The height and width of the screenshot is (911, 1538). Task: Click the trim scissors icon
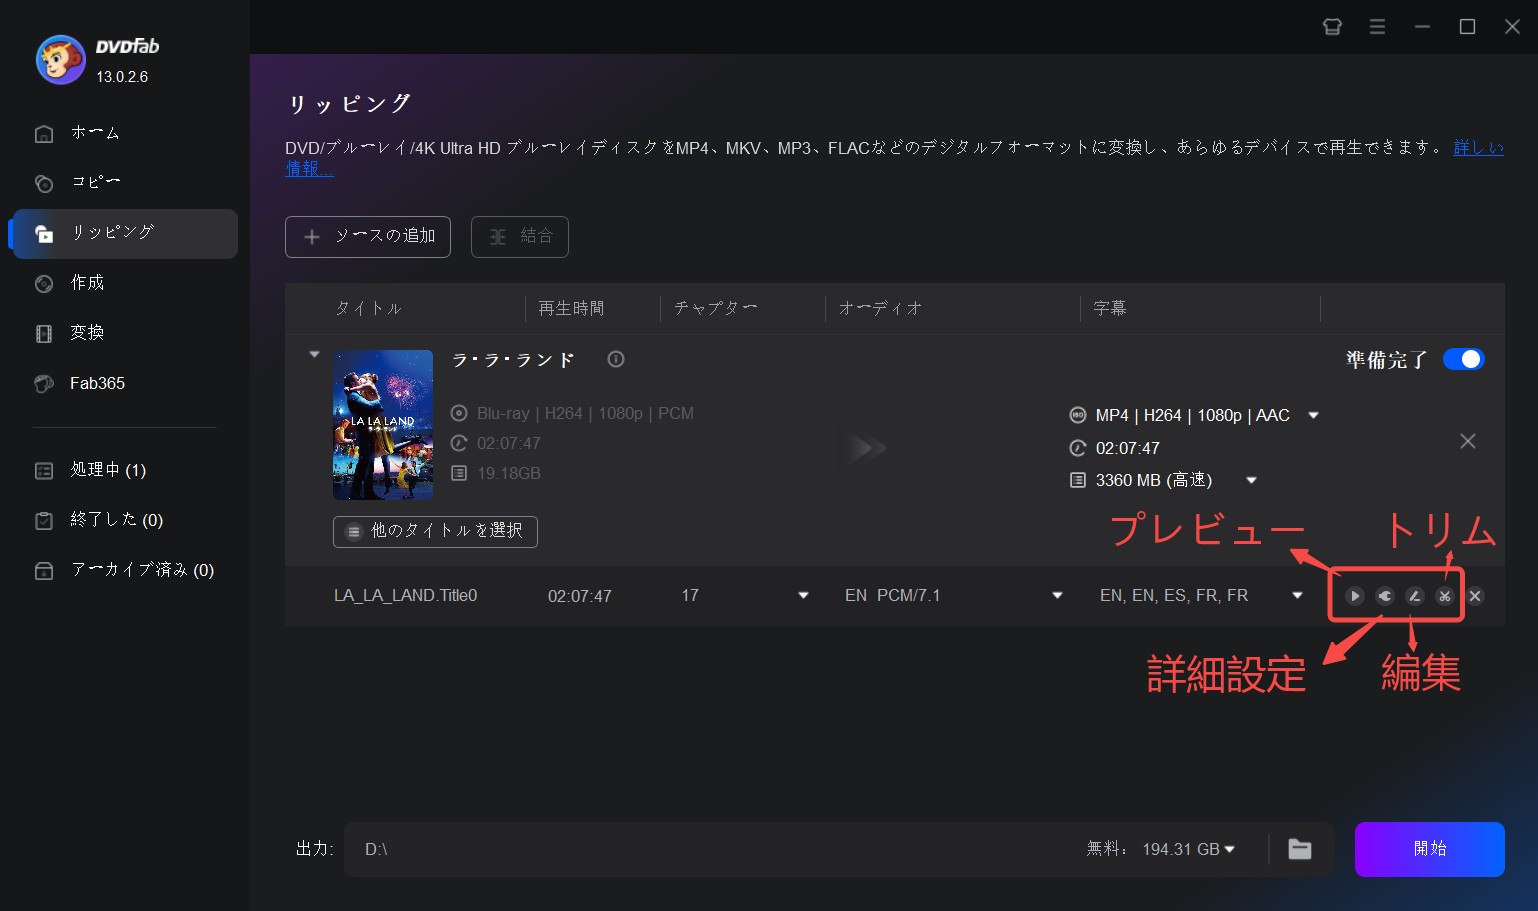[x=1445, y=596]
